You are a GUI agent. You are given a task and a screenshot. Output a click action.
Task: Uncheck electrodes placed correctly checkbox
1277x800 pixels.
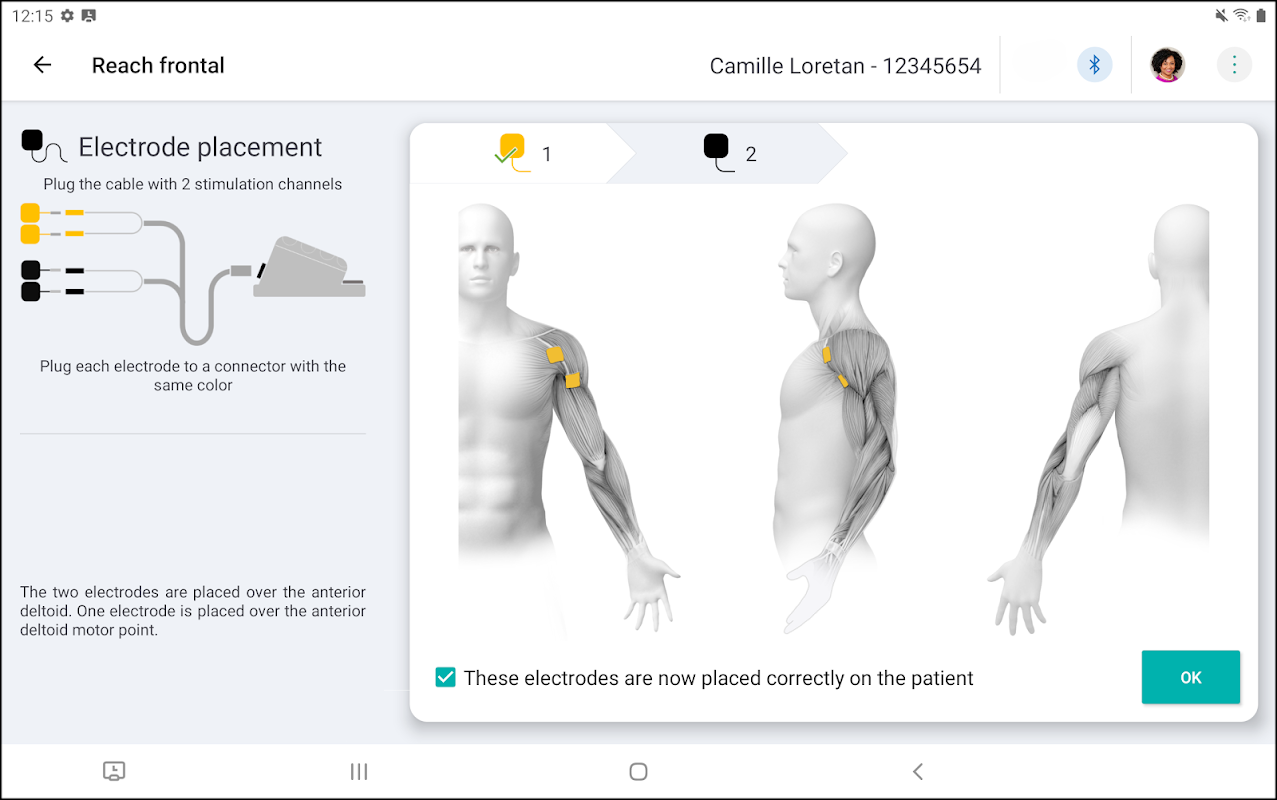[x=446, y=678]
